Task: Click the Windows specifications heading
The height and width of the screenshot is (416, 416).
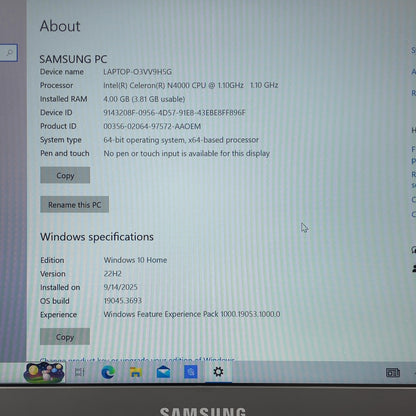Action: (97, 237)
